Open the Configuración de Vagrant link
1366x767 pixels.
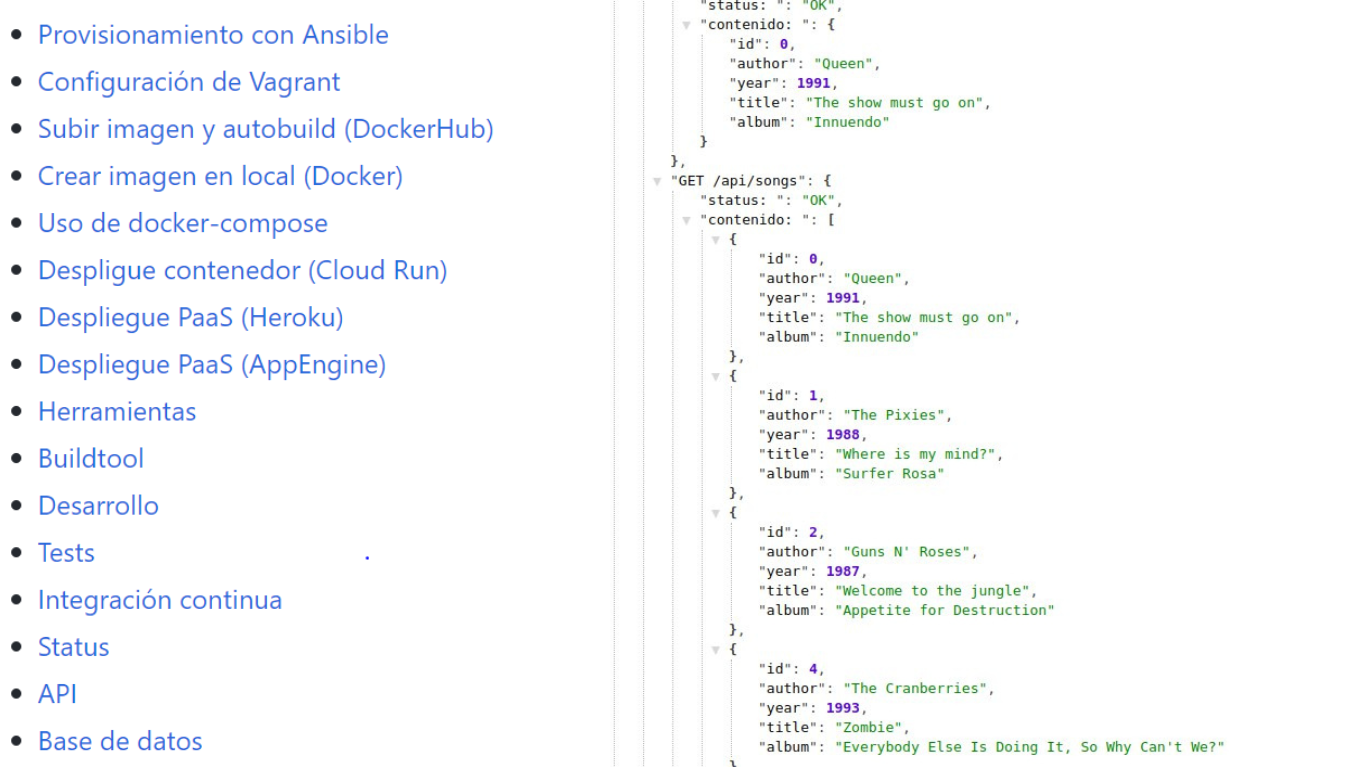click(189, 82)
